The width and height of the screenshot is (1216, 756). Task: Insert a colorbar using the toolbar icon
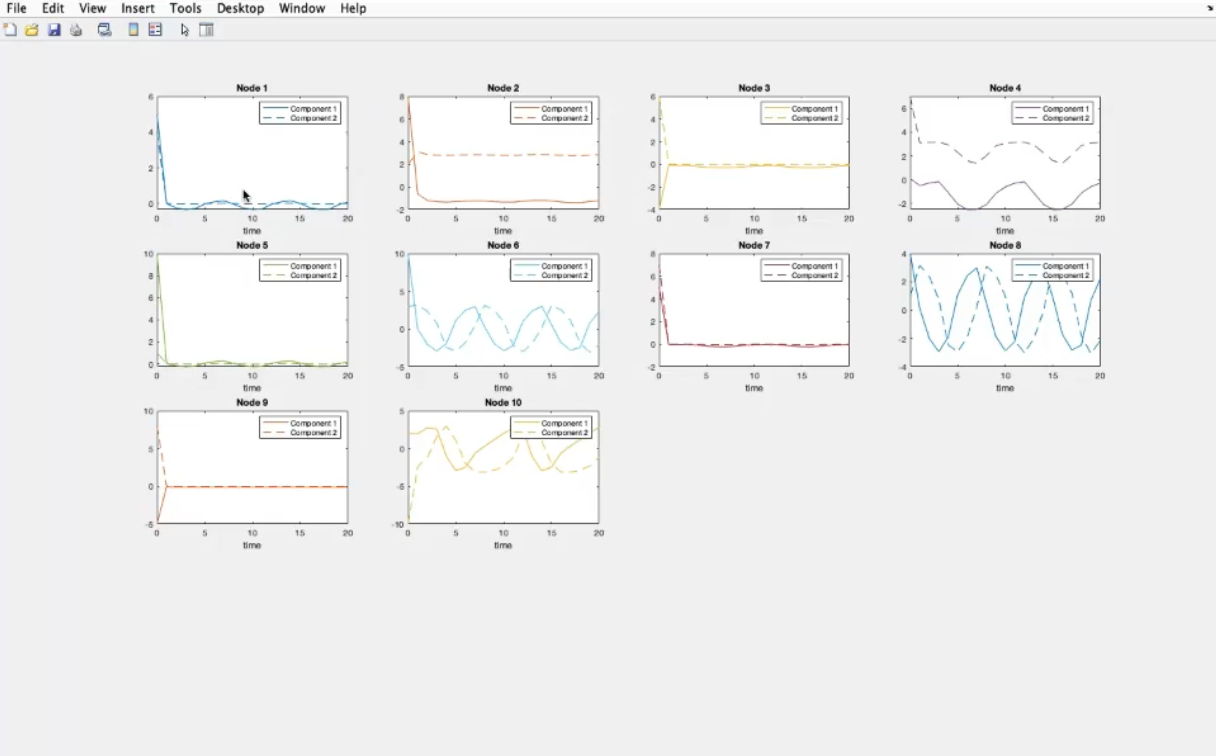click(133, 30)
